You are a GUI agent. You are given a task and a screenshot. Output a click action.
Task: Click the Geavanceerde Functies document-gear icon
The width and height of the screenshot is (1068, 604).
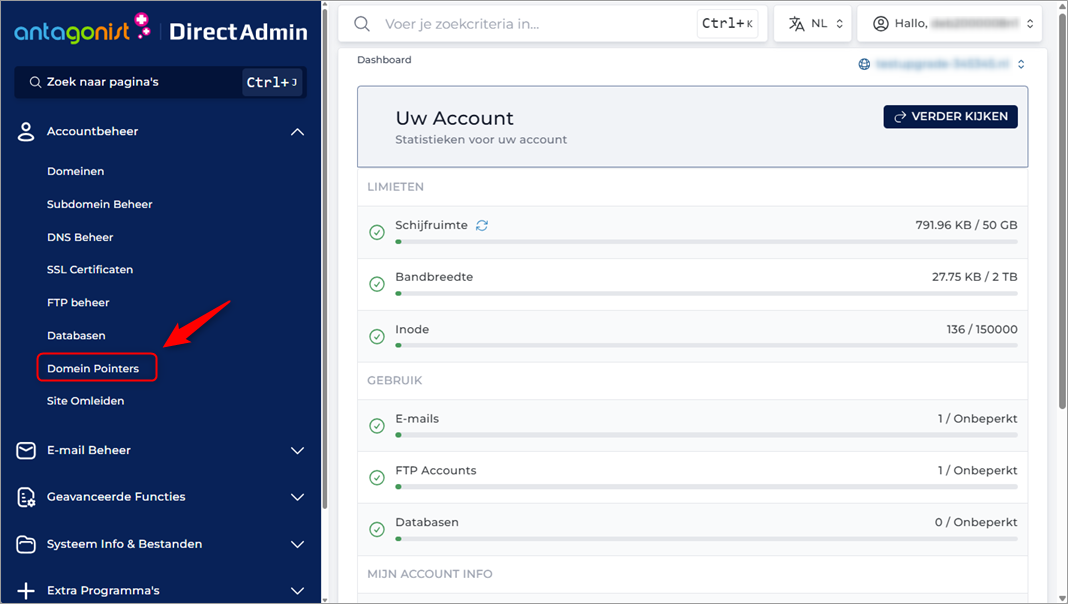pyautogui.click(x=26, y=497)
